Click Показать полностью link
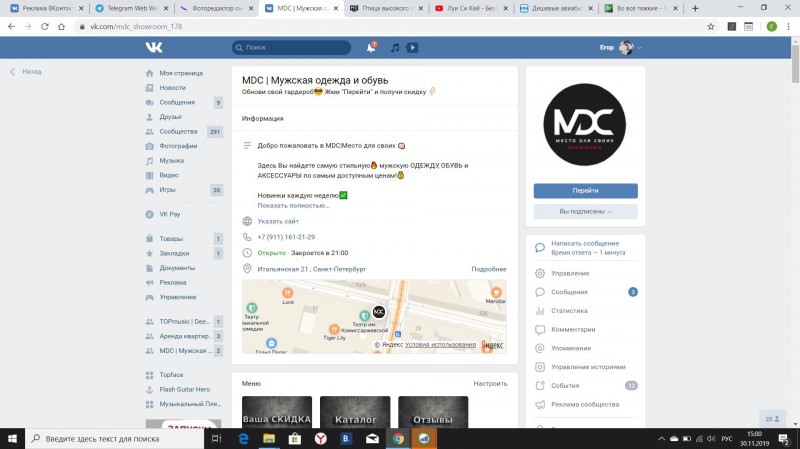Viewport: 800px width, 449px height. [x=293, y=206]
